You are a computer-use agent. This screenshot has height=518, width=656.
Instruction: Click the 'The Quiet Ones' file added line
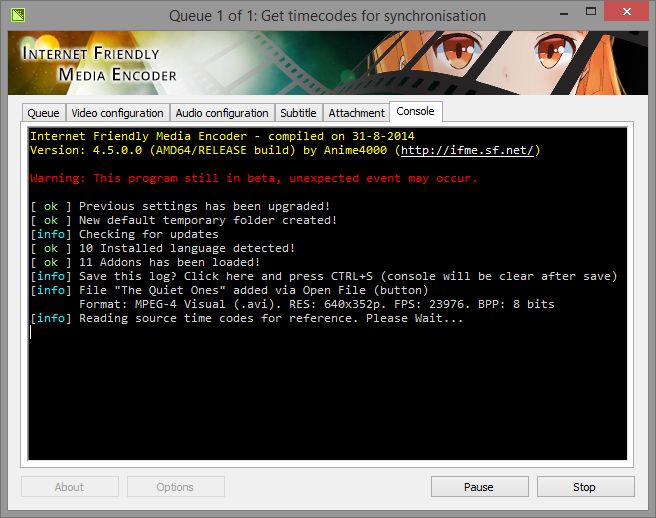pos(229,290)
